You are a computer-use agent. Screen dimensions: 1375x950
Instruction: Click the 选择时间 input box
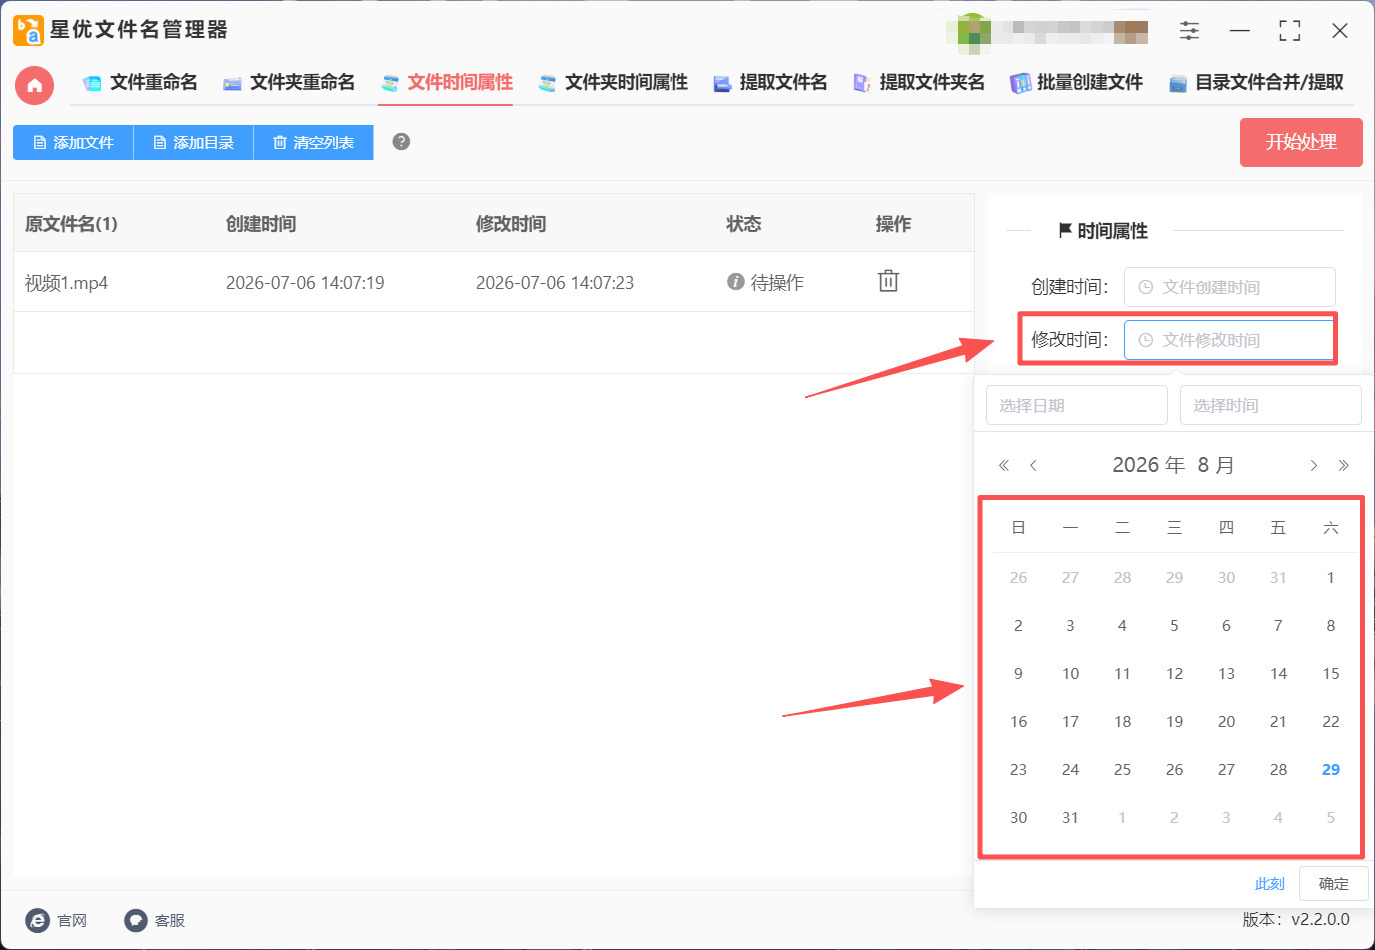pyautogui.click(x=1271, y=405)
